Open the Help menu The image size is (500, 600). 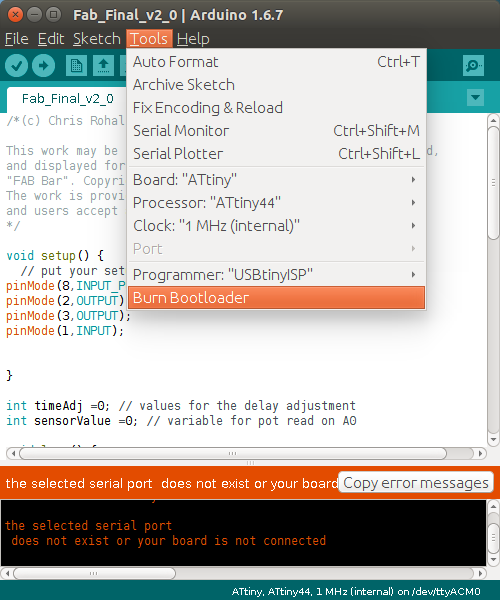[193, 39]
